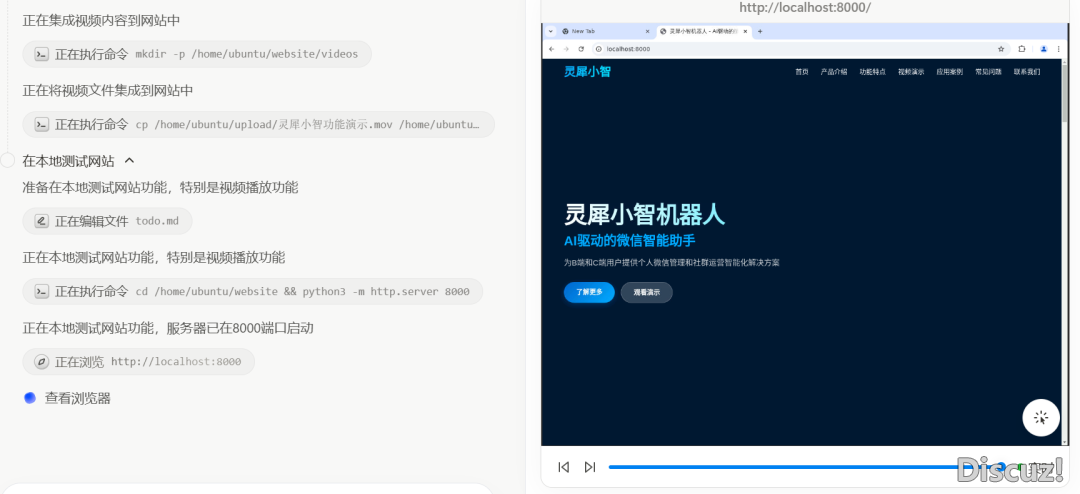Open the browser extensions icon
Image resolution: width=1080 pixels, height=494 pixels.
1022,48
